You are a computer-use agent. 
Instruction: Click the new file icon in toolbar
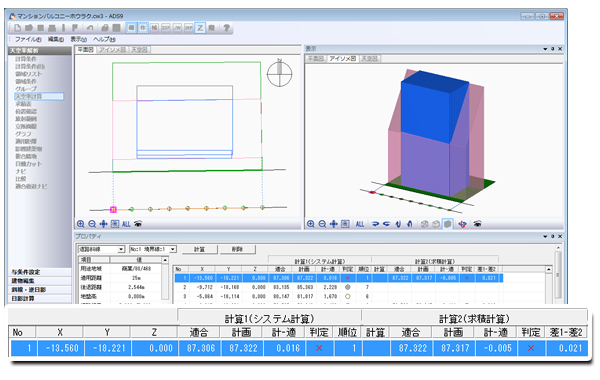pyautogui.click(x=18, y=28)
